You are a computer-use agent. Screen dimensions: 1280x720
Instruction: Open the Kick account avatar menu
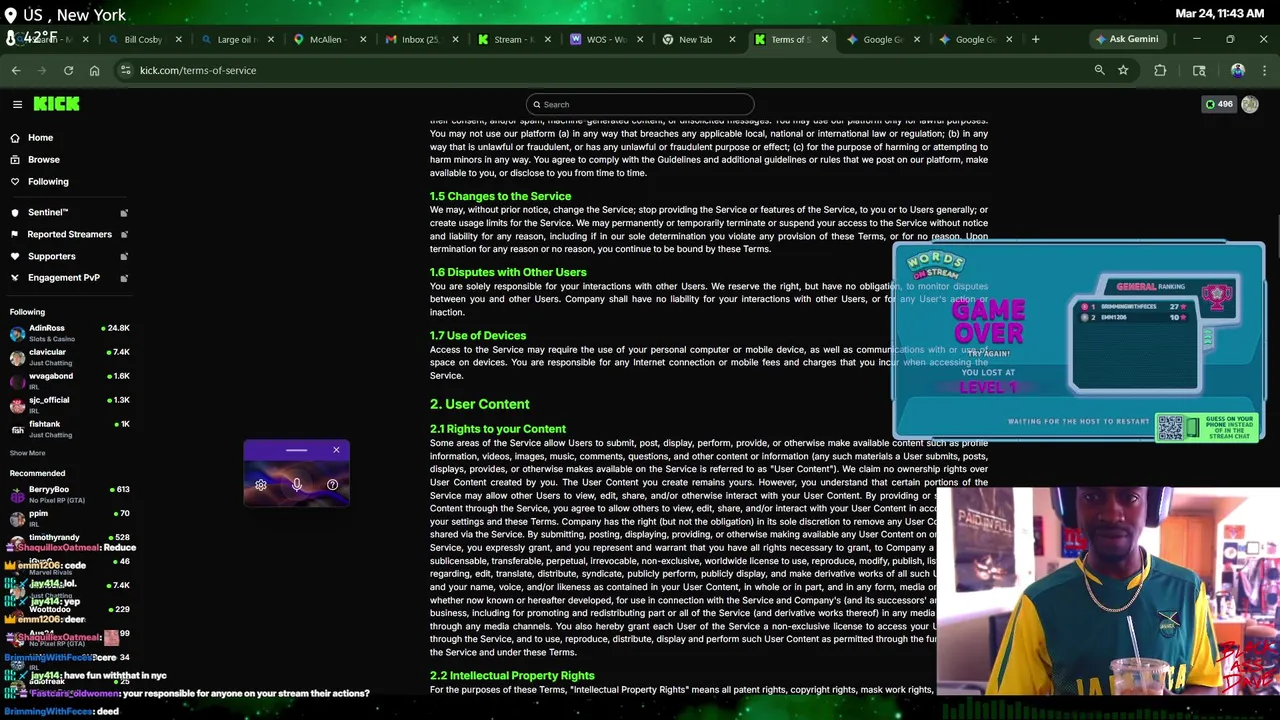coord(1250,104)
